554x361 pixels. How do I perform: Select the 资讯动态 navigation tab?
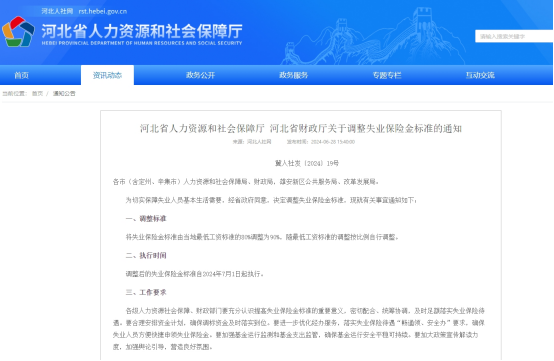pos(107,75)
